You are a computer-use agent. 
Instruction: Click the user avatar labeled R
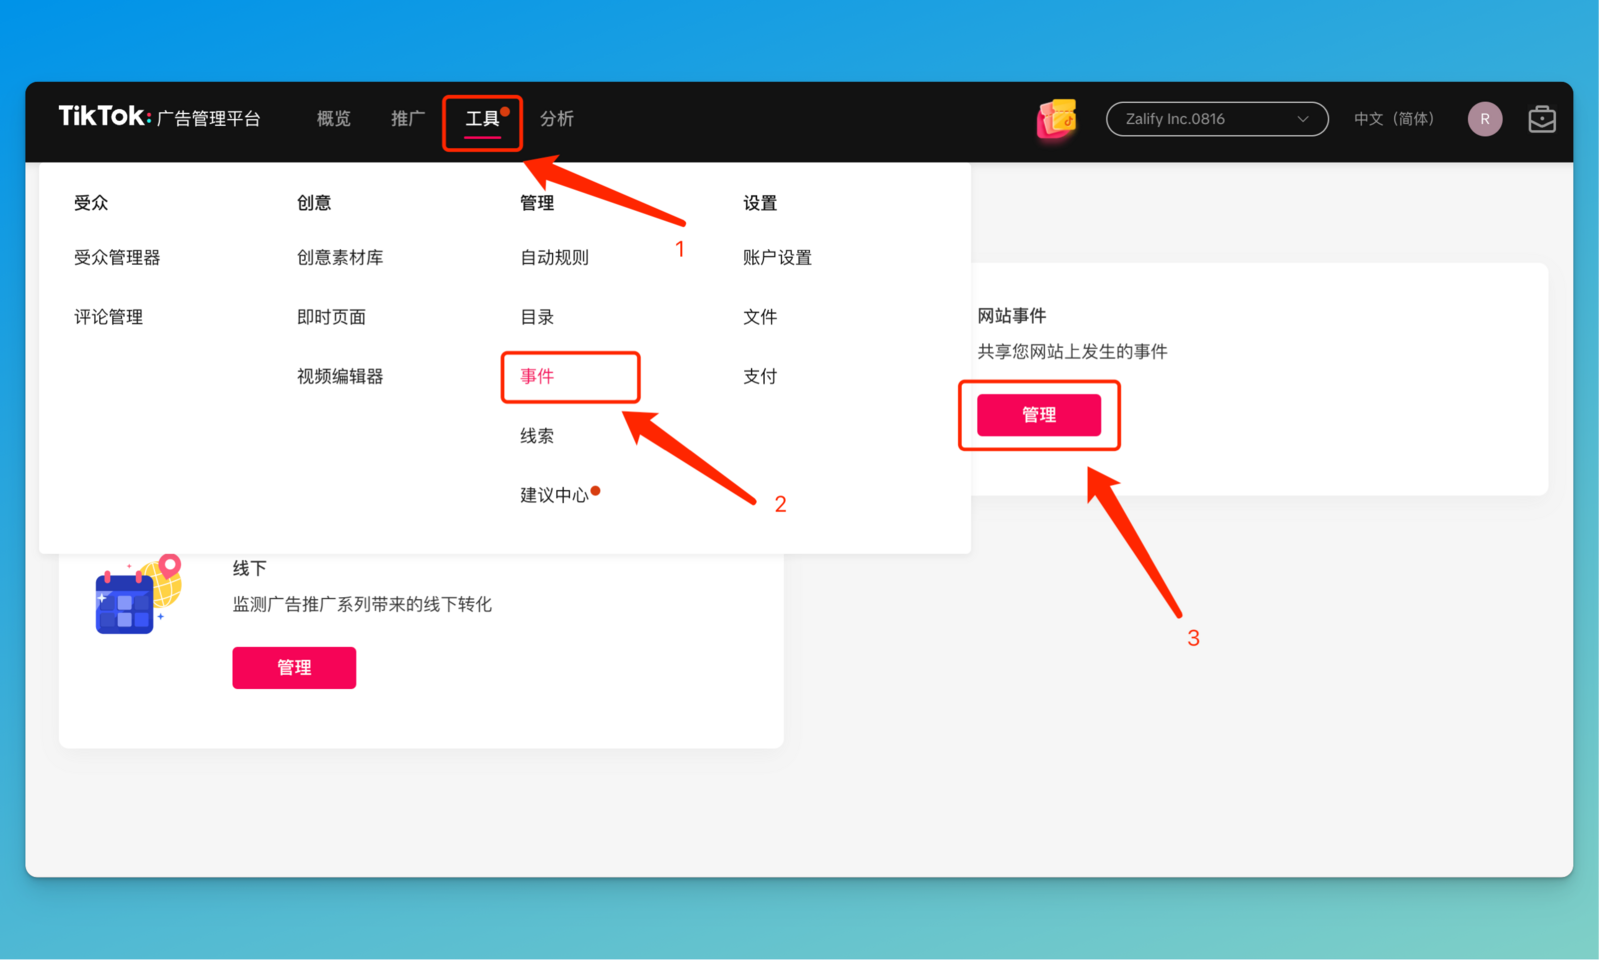click(1484, 119)
